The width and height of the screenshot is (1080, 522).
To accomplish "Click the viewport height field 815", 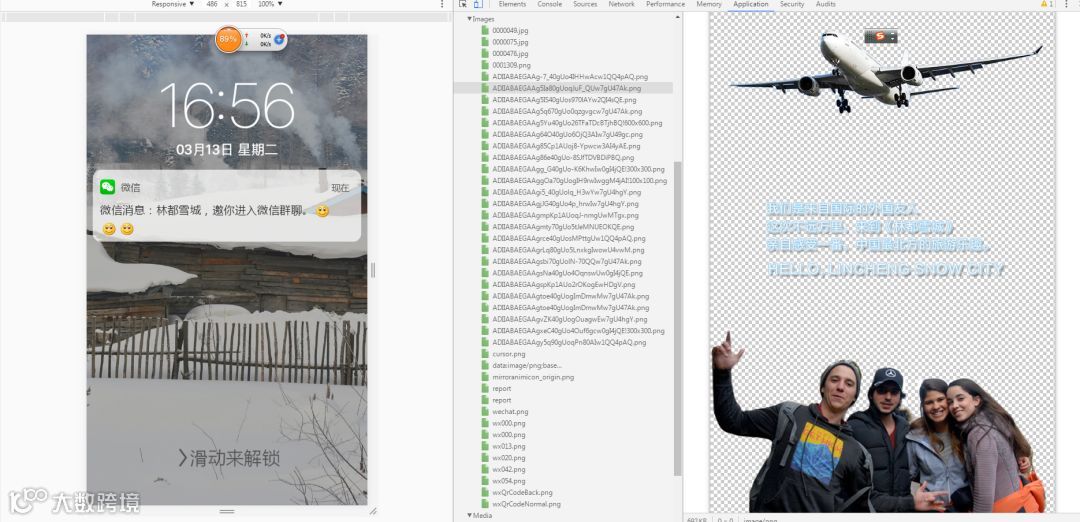I will pyautogui.click(x=242, y=4).
